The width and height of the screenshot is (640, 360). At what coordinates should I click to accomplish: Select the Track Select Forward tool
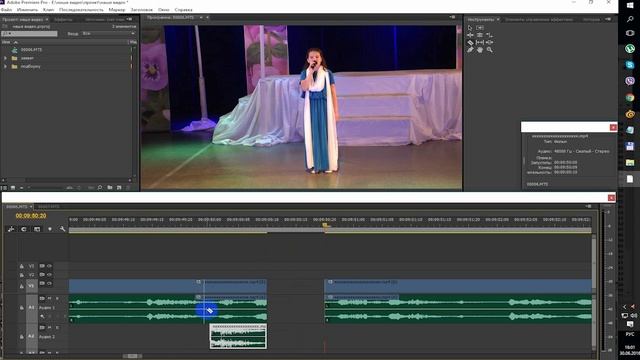(x=480, y=28)
